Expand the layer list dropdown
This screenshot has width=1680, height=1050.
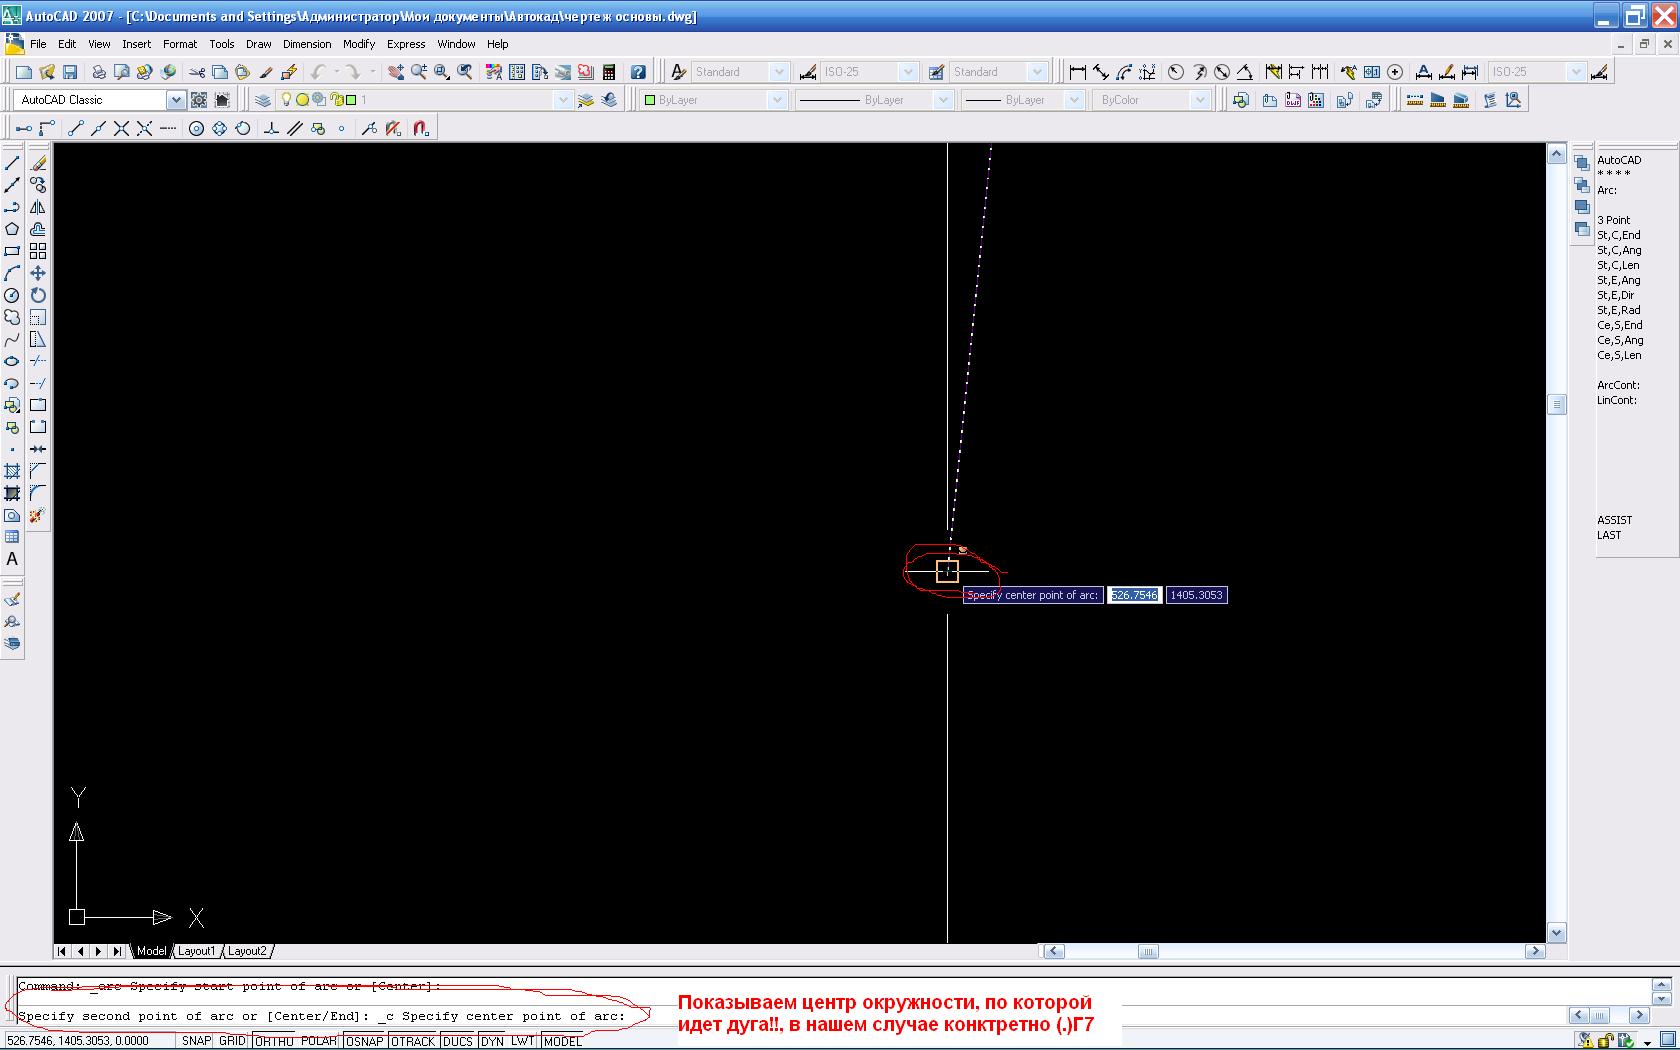tap(562, 100)
